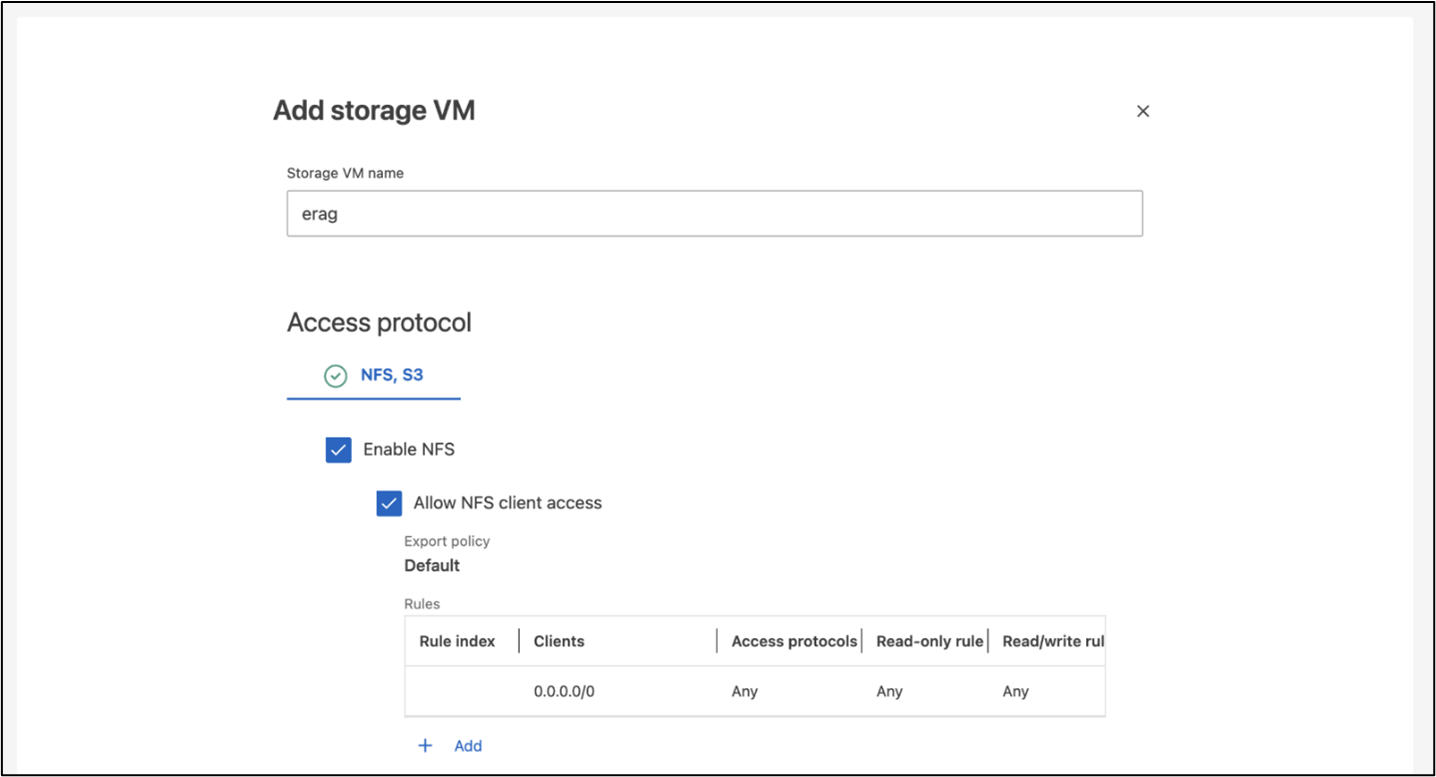Toggle the Allow NFS client access checkbox
This screenshot has width=1436, height=777.
click(x=389, y=503)
